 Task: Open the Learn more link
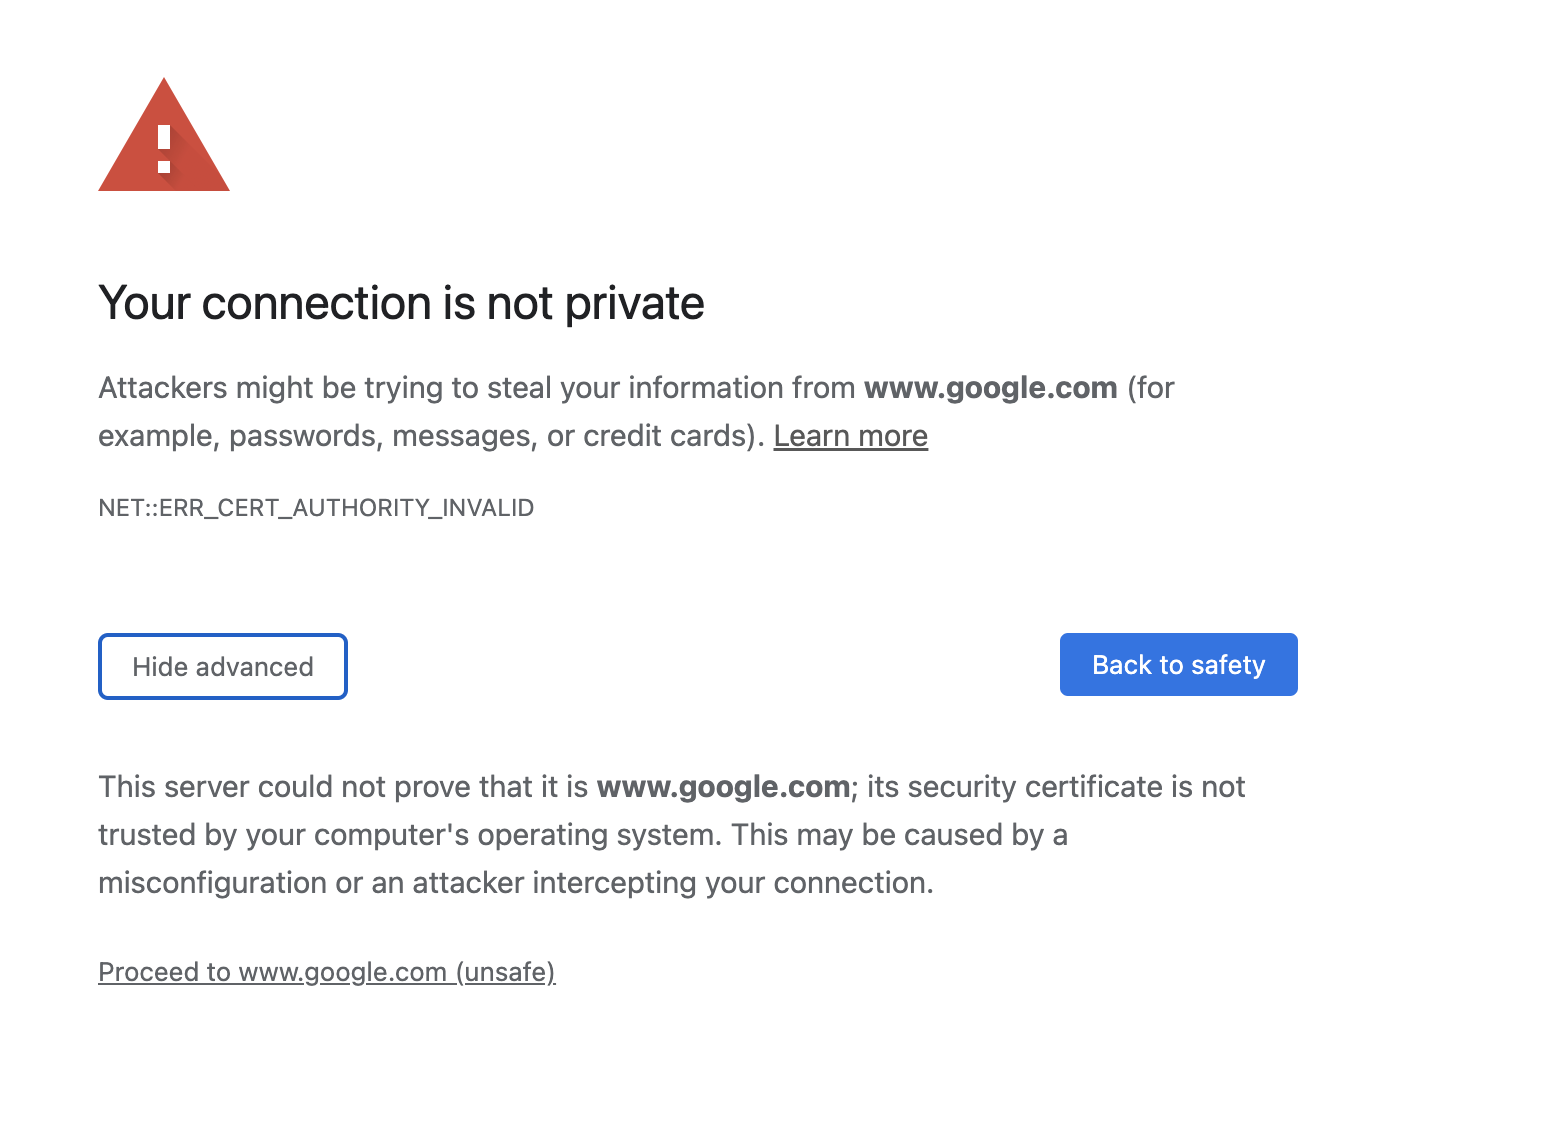(x=850, y=436)
